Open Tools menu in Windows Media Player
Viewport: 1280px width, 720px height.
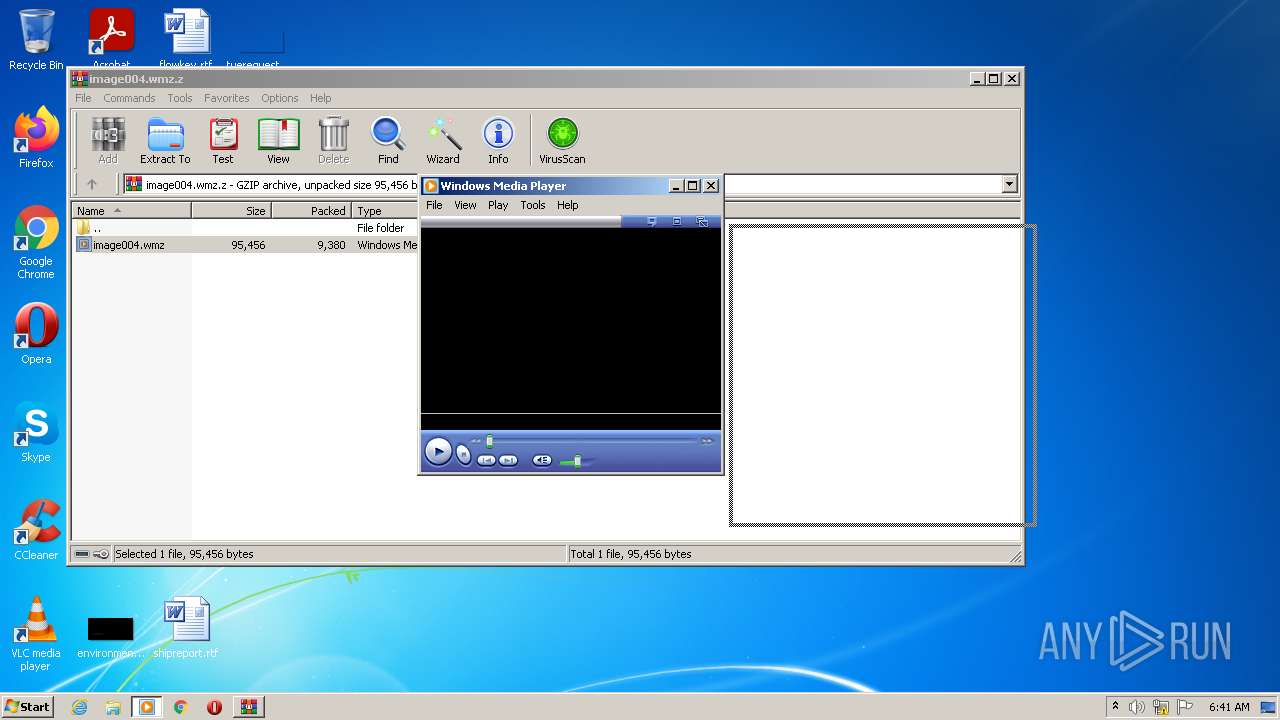(x=533, y=205)
